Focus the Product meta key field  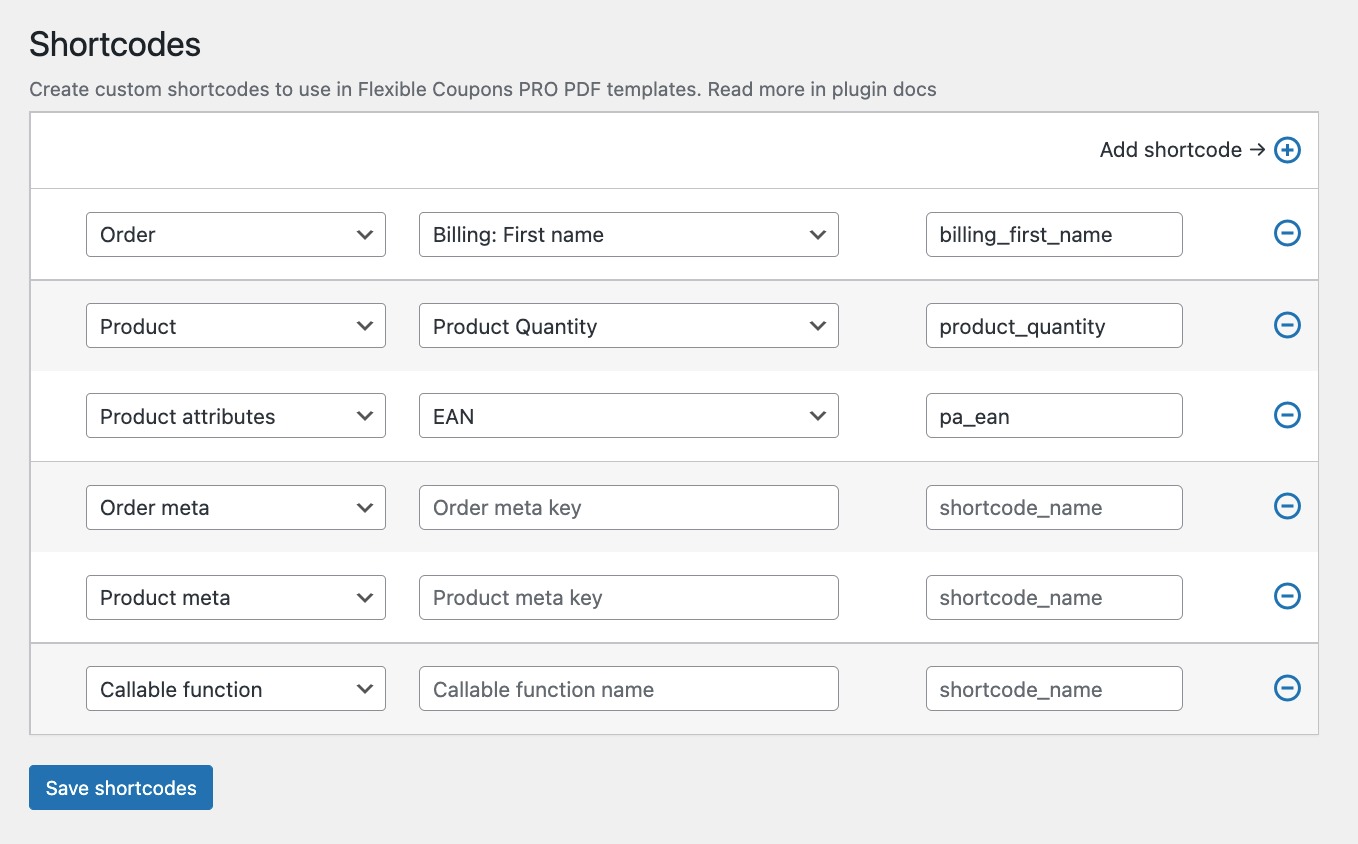(x=629, y=597)
